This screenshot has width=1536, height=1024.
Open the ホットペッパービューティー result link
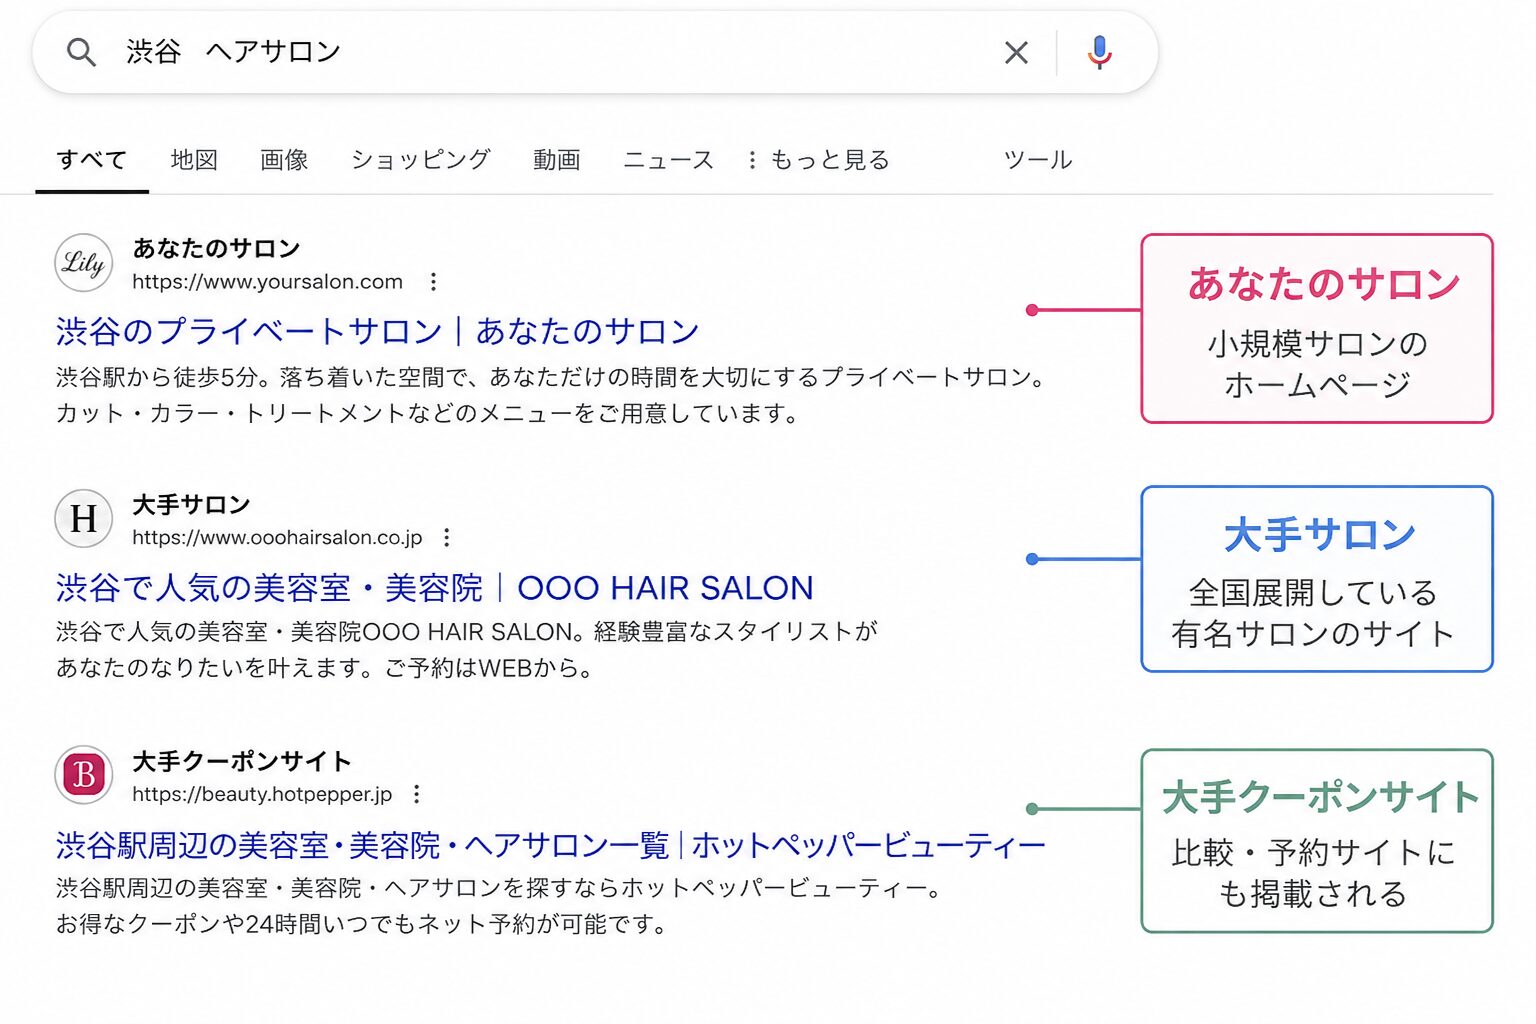(x=550, y=846)
